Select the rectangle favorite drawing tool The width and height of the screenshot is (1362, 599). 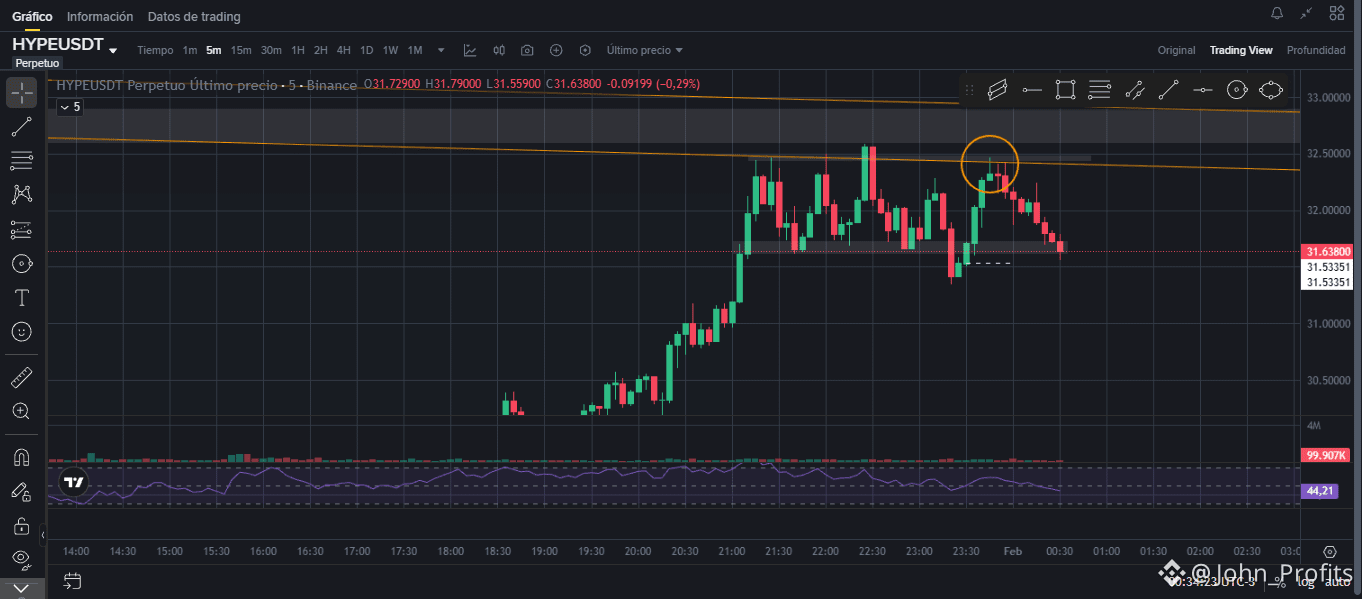click(1065, 90)
